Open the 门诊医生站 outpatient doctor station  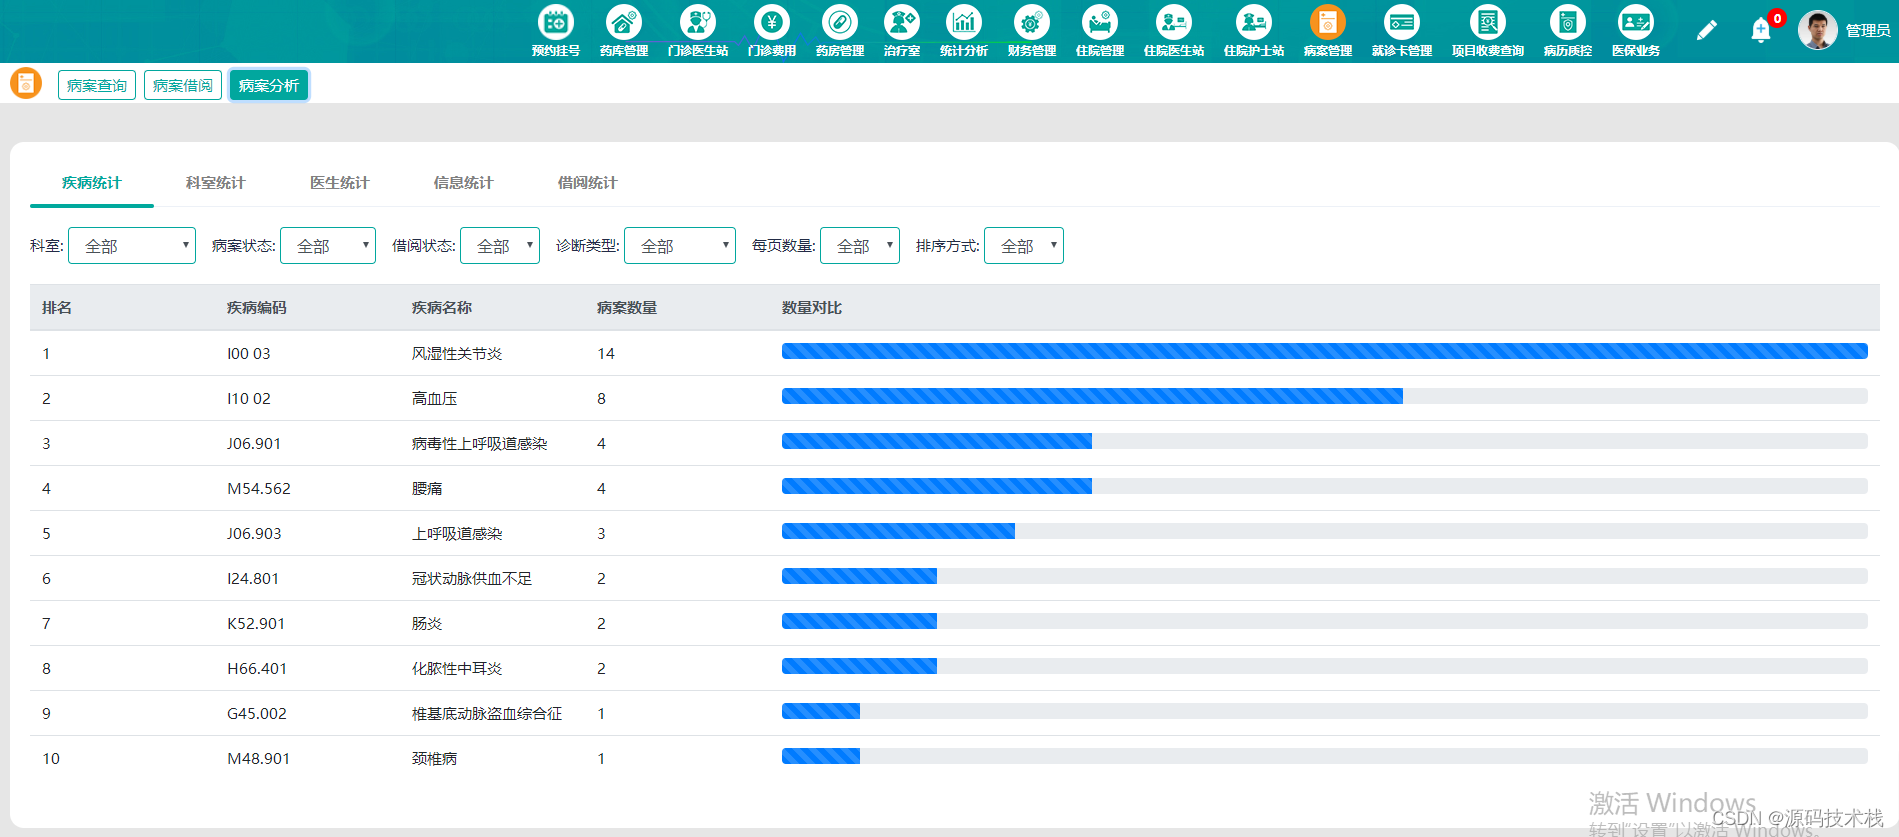pyautogui.click(x=698, y=31)
